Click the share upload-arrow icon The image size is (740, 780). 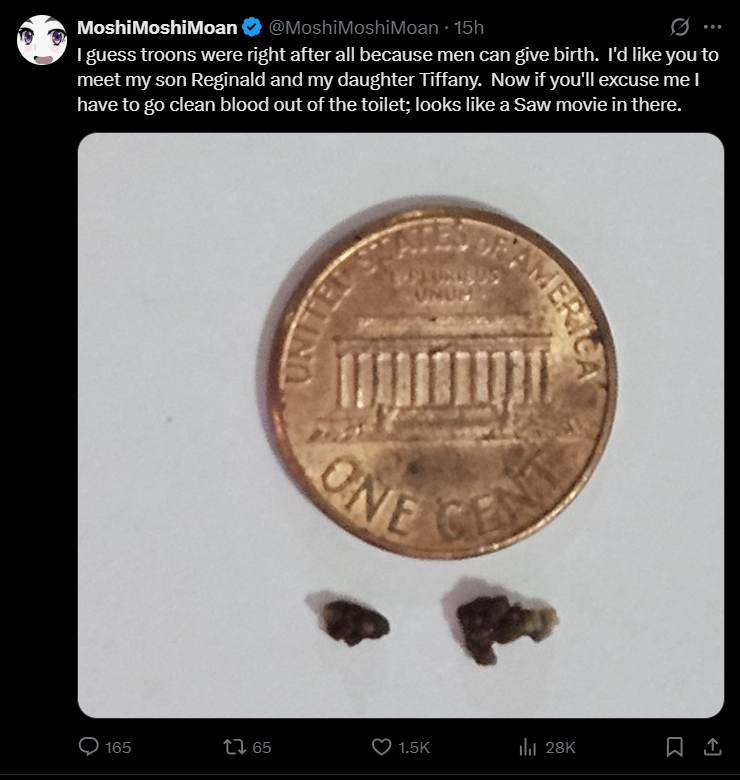(713, 746)
